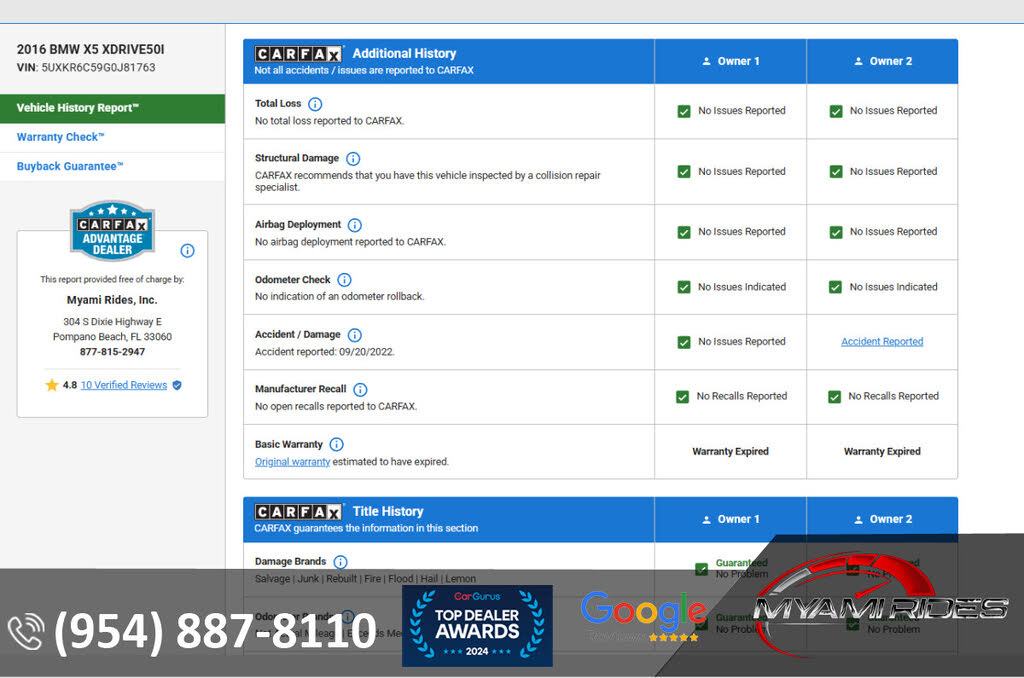
Task: Click the Google reviews logo
Action: pyautogui.click(x=643, y=616)
